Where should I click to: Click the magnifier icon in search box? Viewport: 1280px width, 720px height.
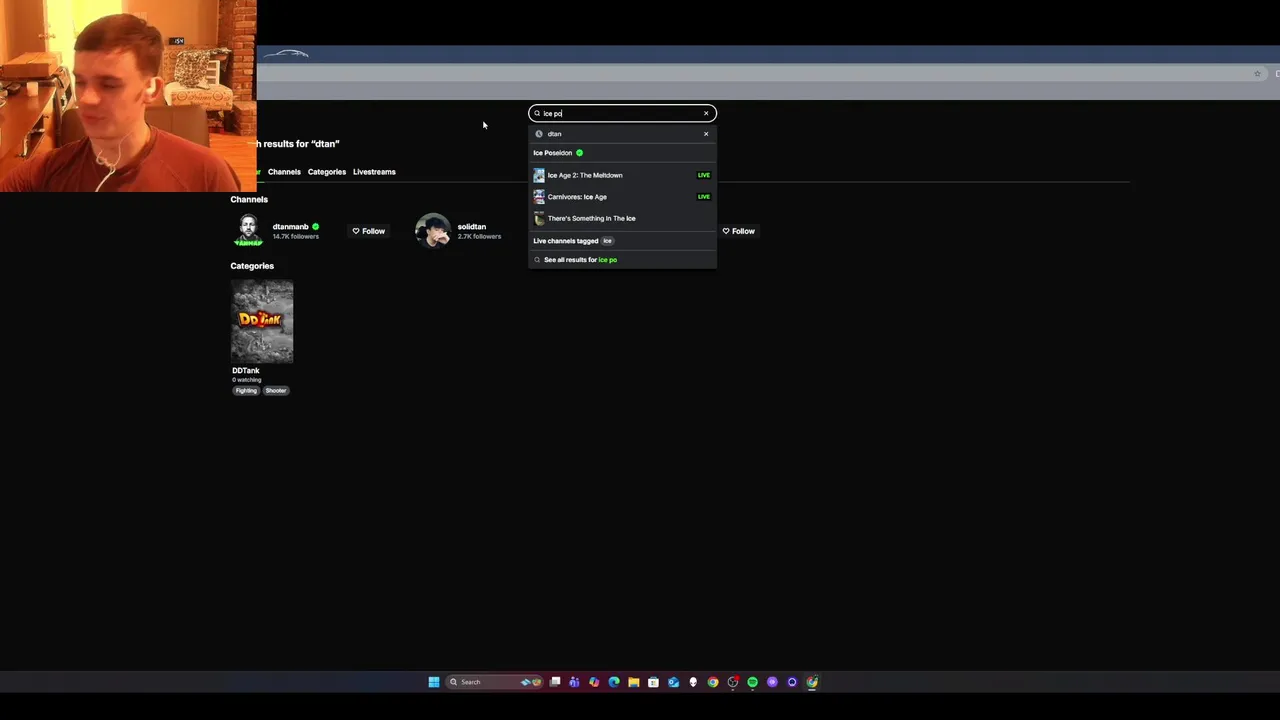(x=537, y=113)
